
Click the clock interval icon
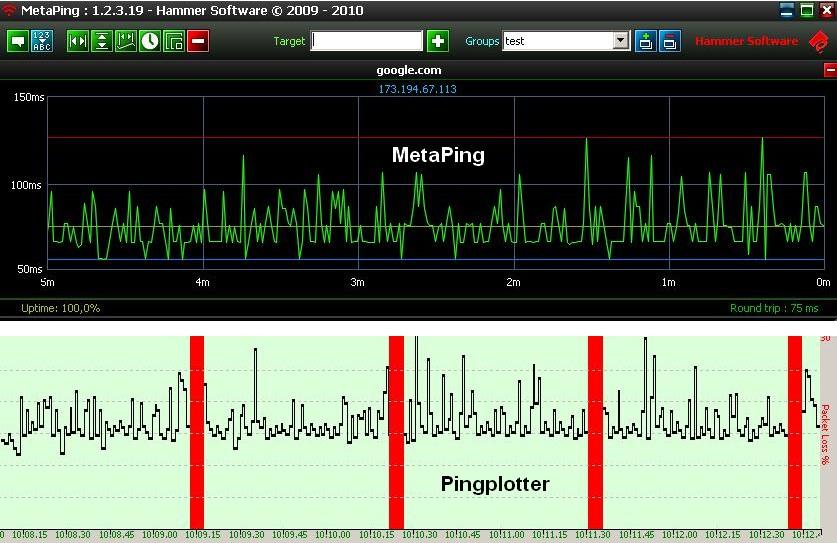point(150,41)
